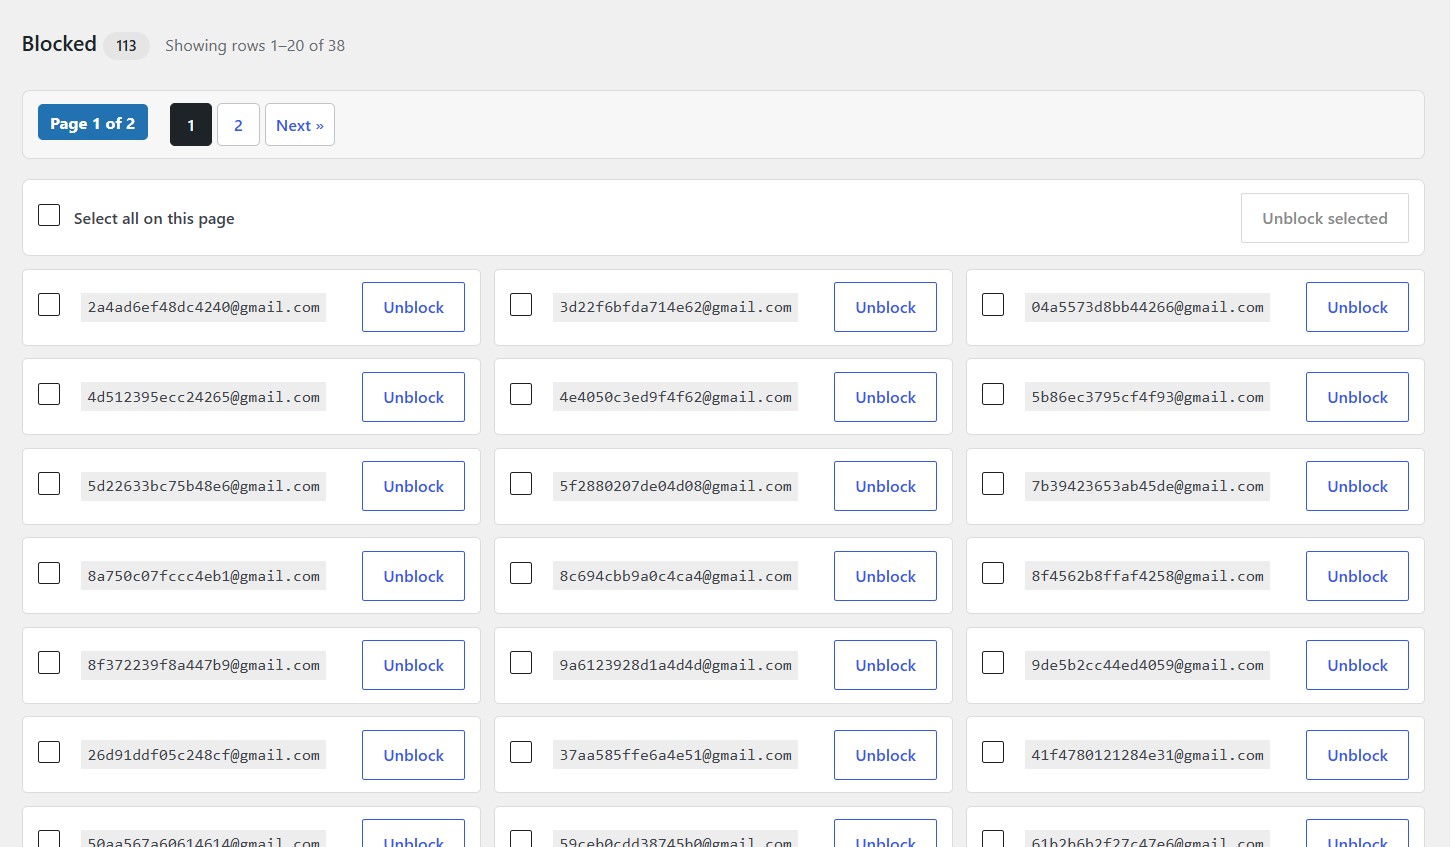
Task: Click email text 26d91ddf05c248cf@gmail.com
Action: (x=203, y=755)
